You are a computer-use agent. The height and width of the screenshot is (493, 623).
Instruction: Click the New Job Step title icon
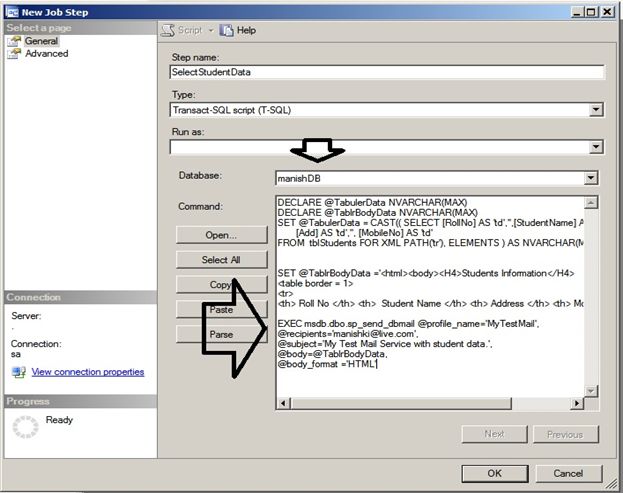tap(12, 12)
